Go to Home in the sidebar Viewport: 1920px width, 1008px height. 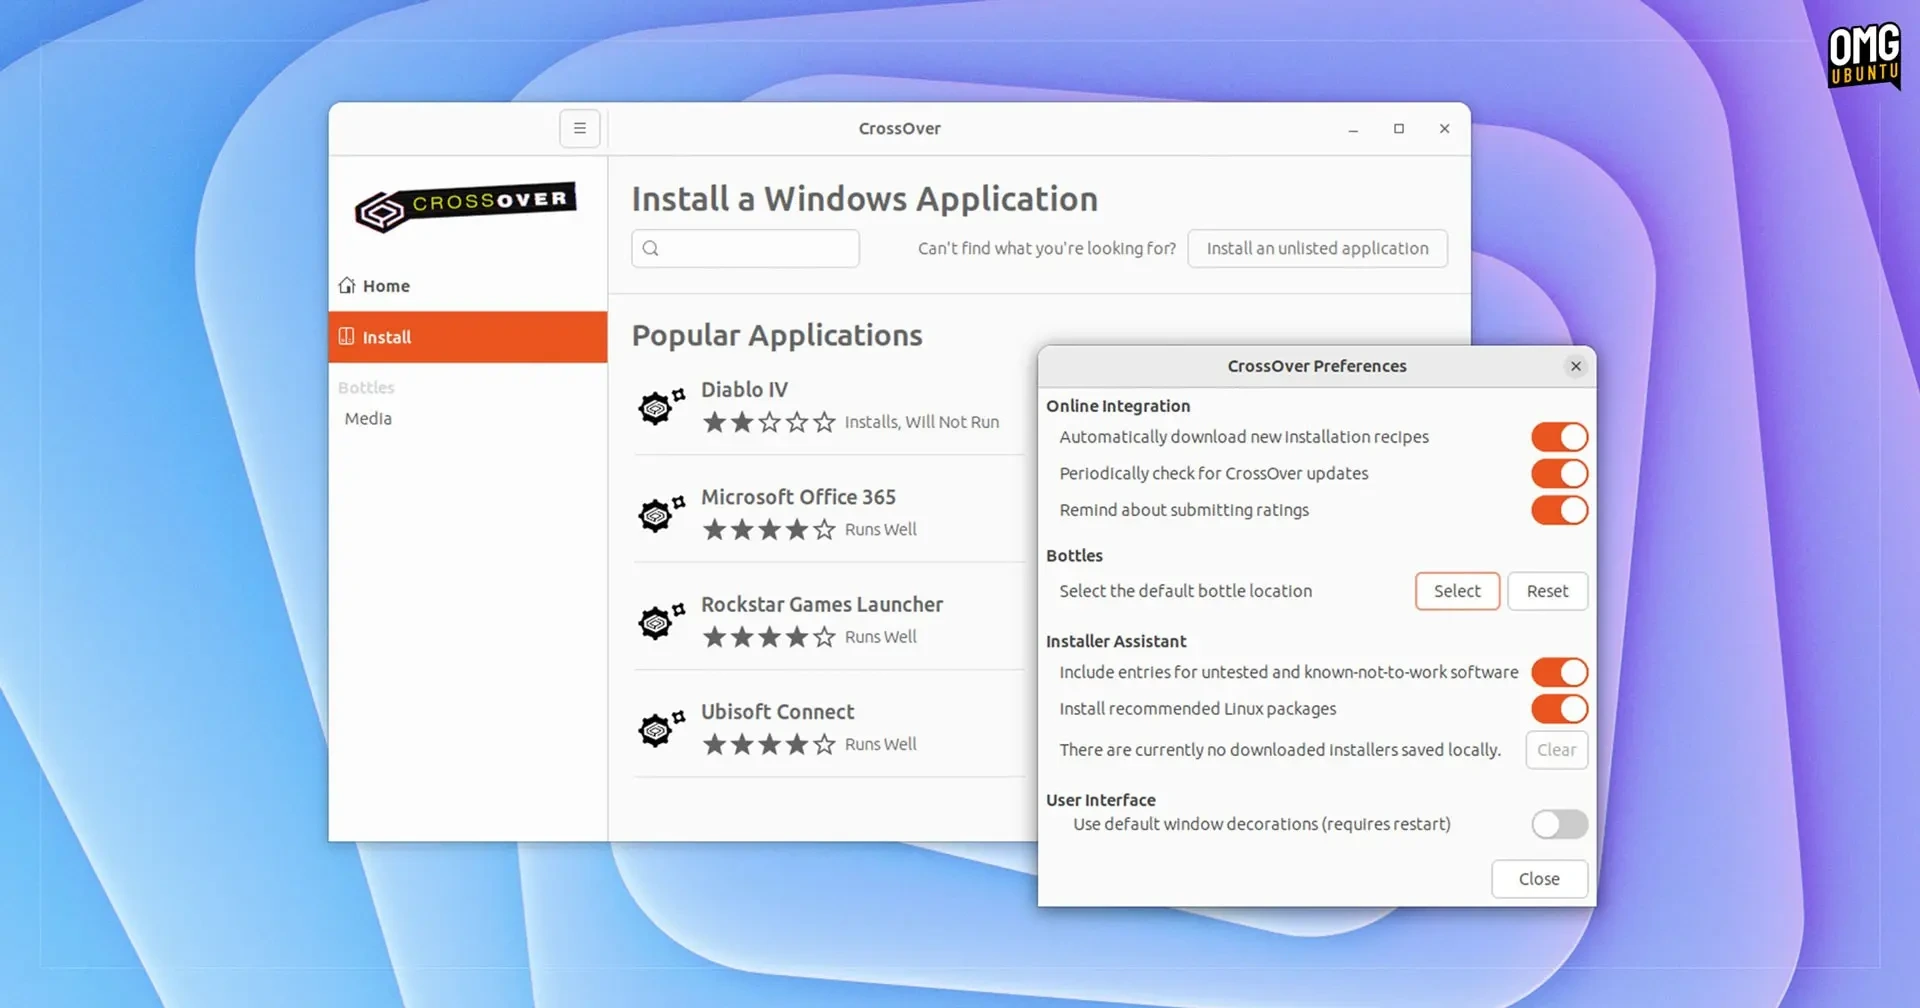tap(468, 286)
